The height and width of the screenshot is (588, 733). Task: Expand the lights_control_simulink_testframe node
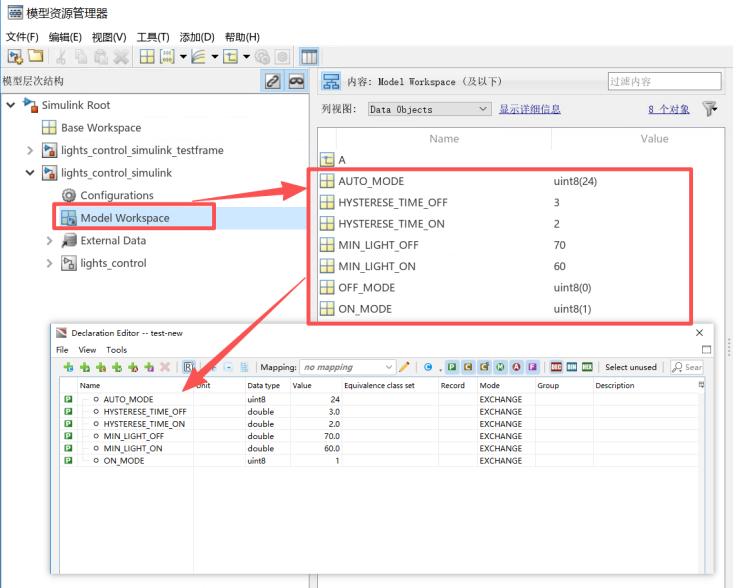coord(30,150)
